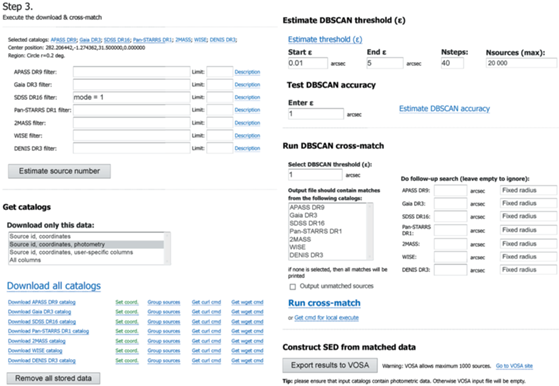Click Estimate threshold (ε) link
559x386 pixels.
click(x=325, y=39)
